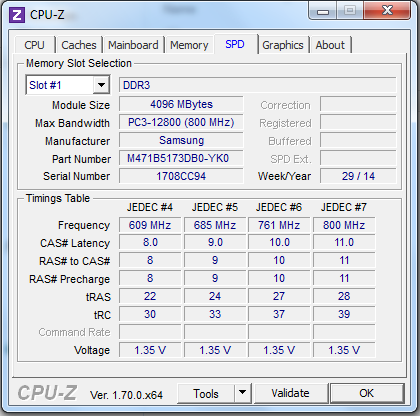The height and width of the screenshot is (416, 420).
Task: Click the Serial Number field 1708CC94
Action: point(181,176)
